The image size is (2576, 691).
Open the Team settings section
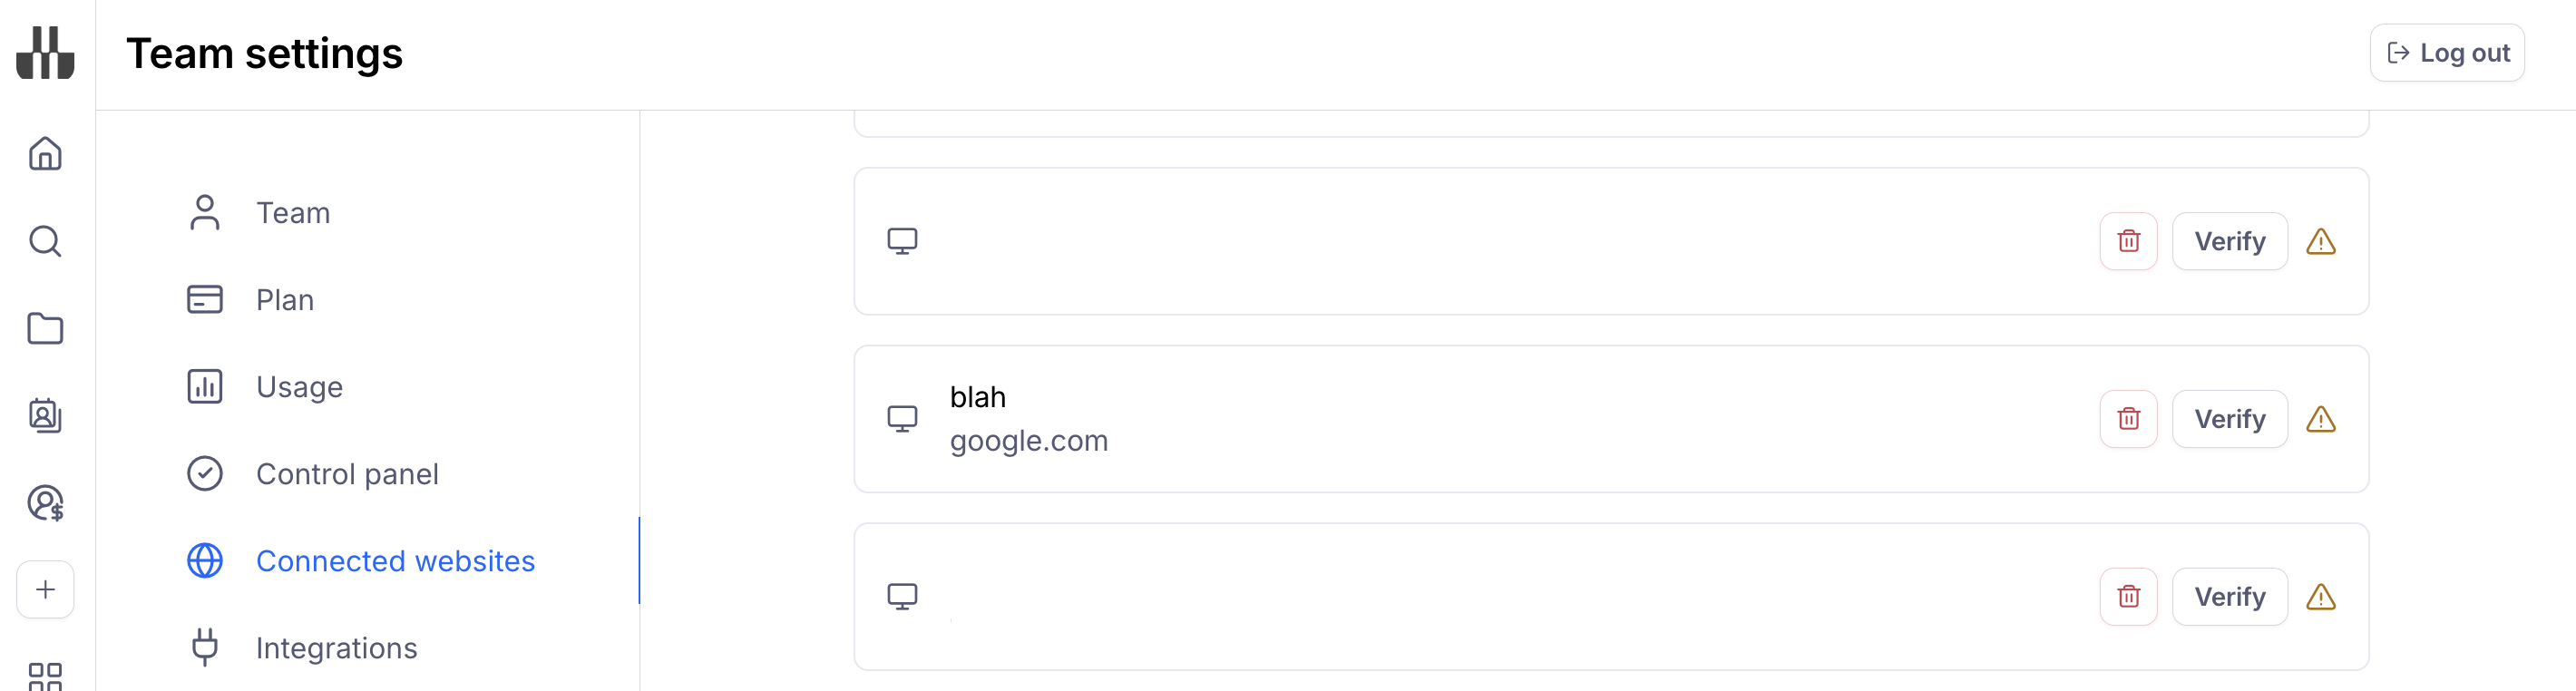pyautogui.click(x=292, y=213)
